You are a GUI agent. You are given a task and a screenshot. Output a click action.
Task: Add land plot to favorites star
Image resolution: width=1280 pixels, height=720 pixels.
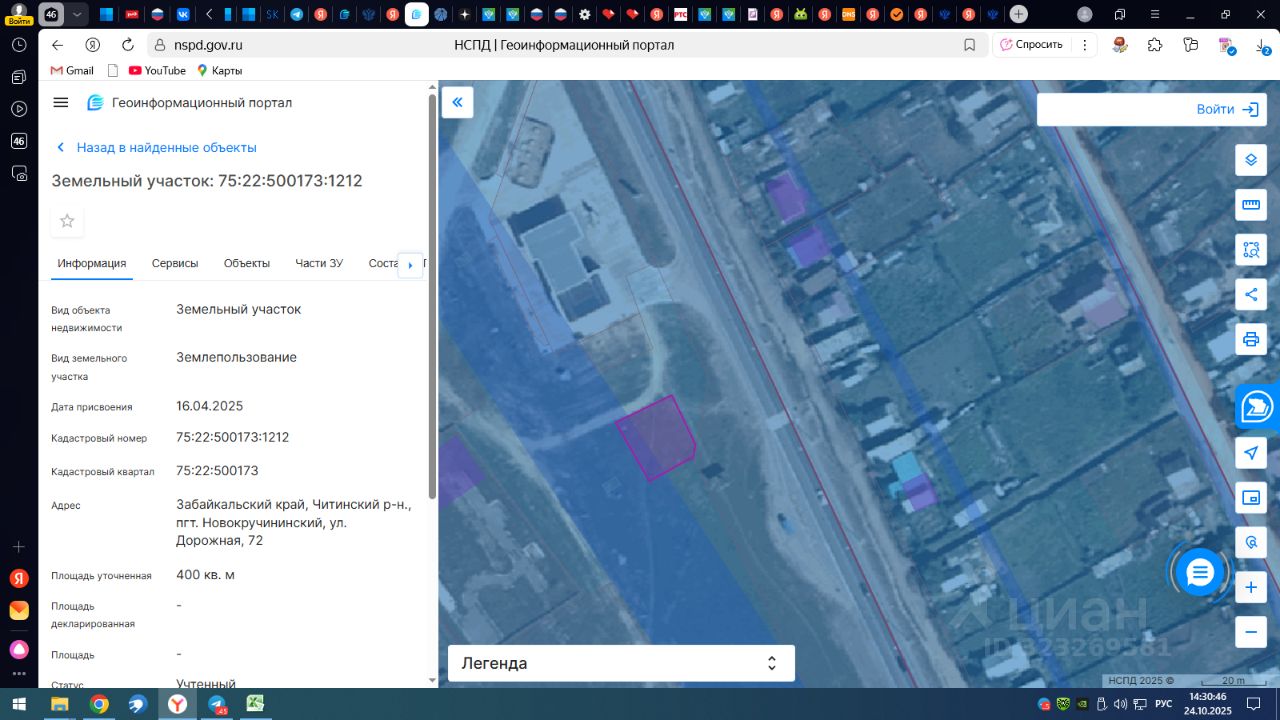(67, 221)
